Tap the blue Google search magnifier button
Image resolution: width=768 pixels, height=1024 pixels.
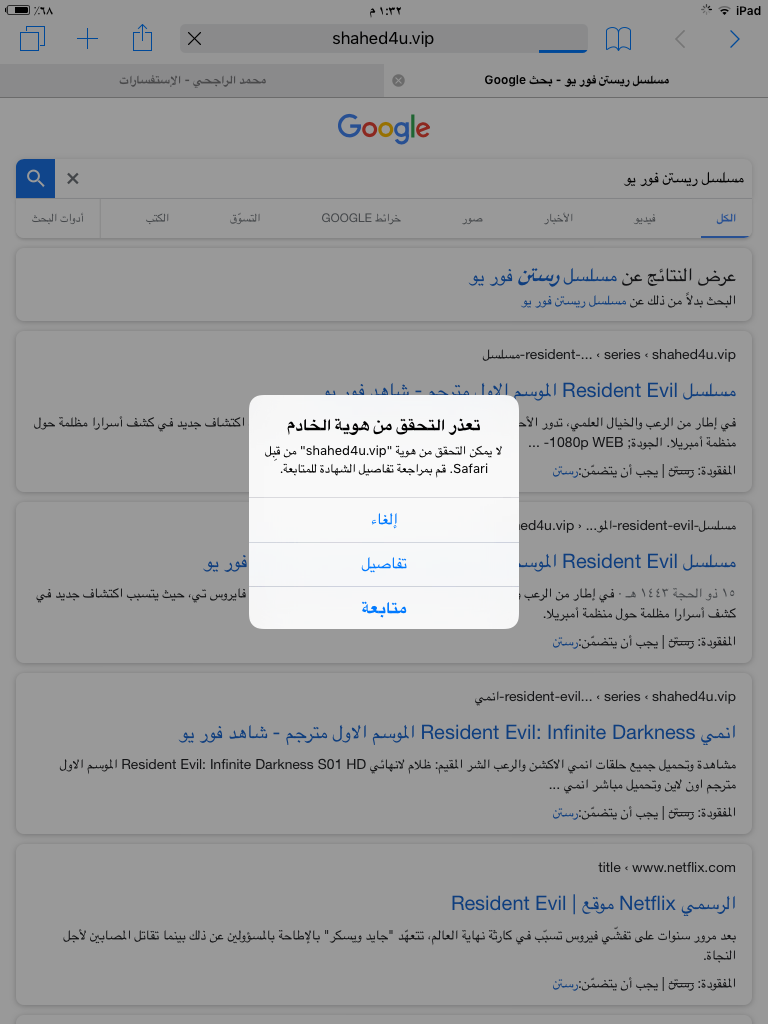coord(36,178)
